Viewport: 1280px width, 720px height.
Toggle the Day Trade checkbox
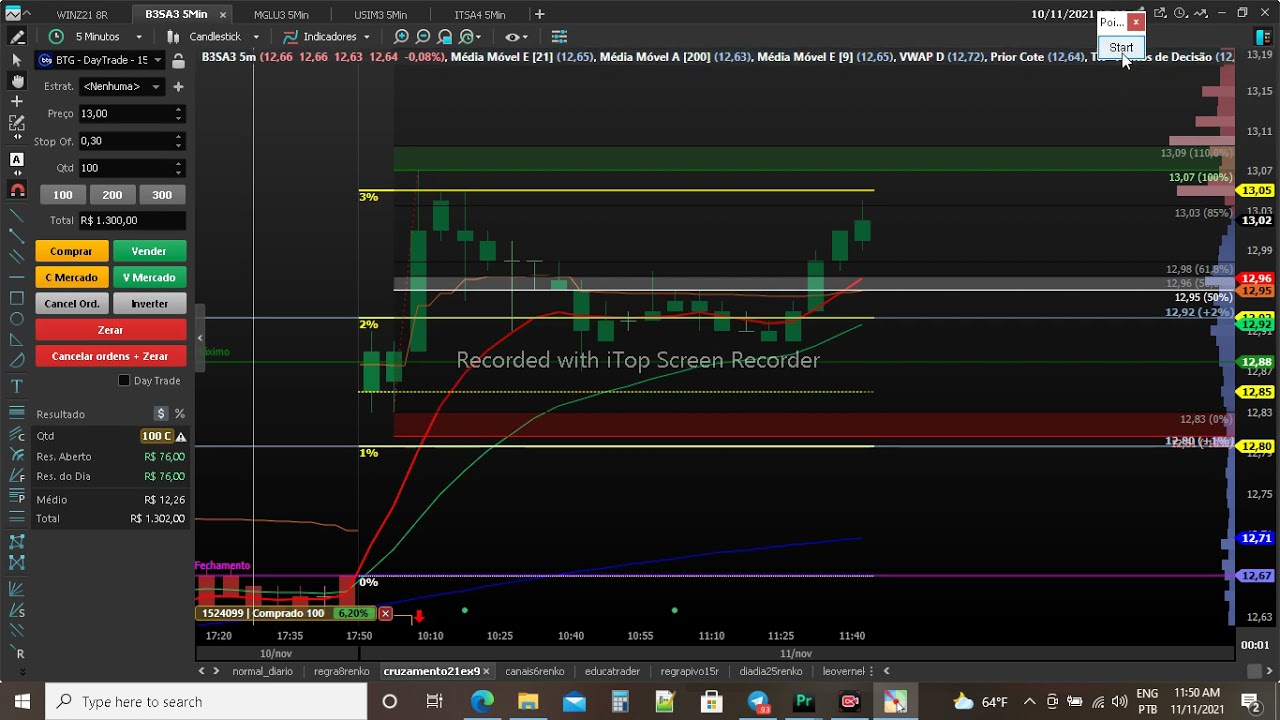click(x=124, y=381)
